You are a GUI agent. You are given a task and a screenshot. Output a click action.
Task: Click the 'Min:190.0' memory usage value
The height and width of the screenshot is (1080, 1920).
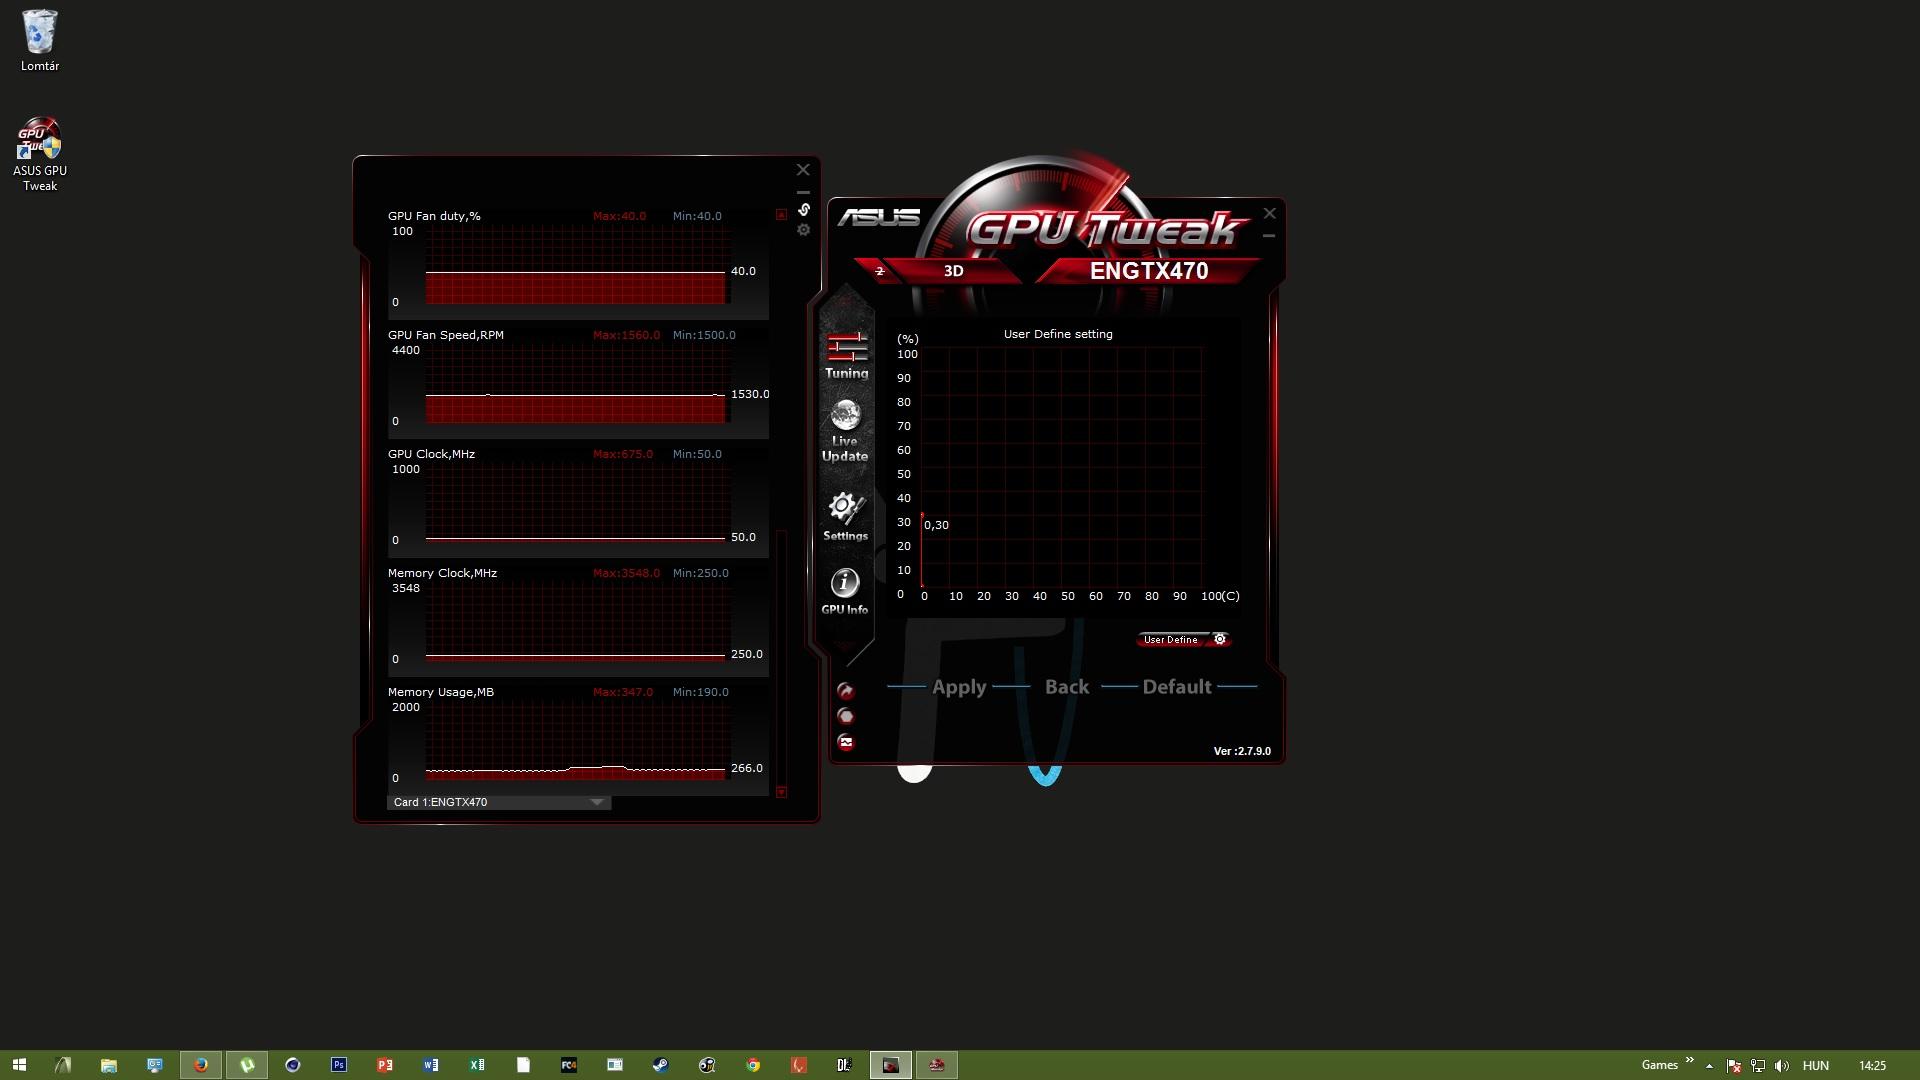click(x=700, y=692)
